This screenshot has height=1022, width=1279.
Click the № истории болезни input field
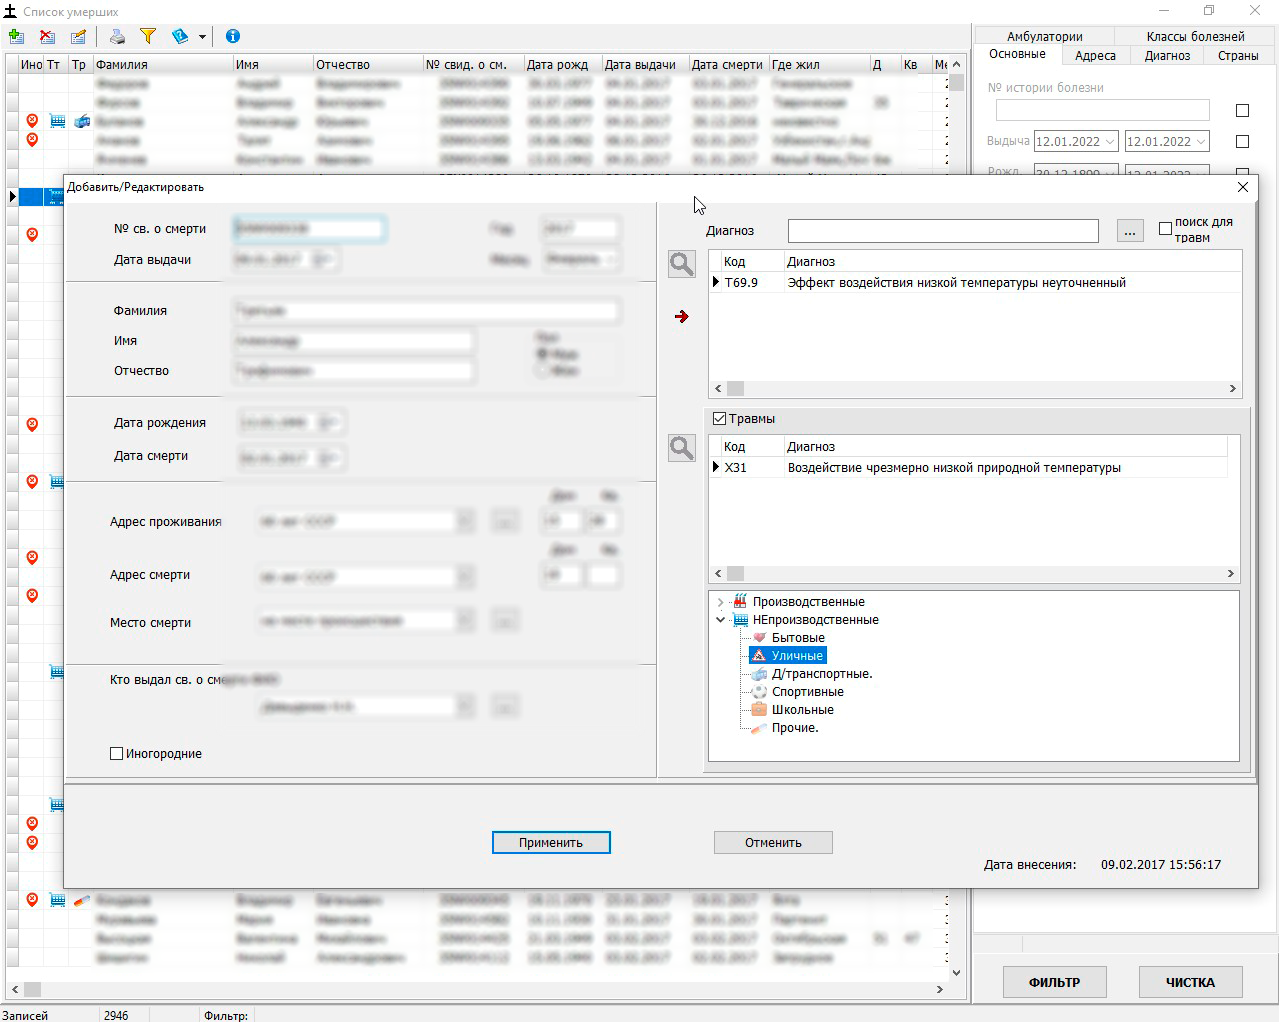(1102, 110)
